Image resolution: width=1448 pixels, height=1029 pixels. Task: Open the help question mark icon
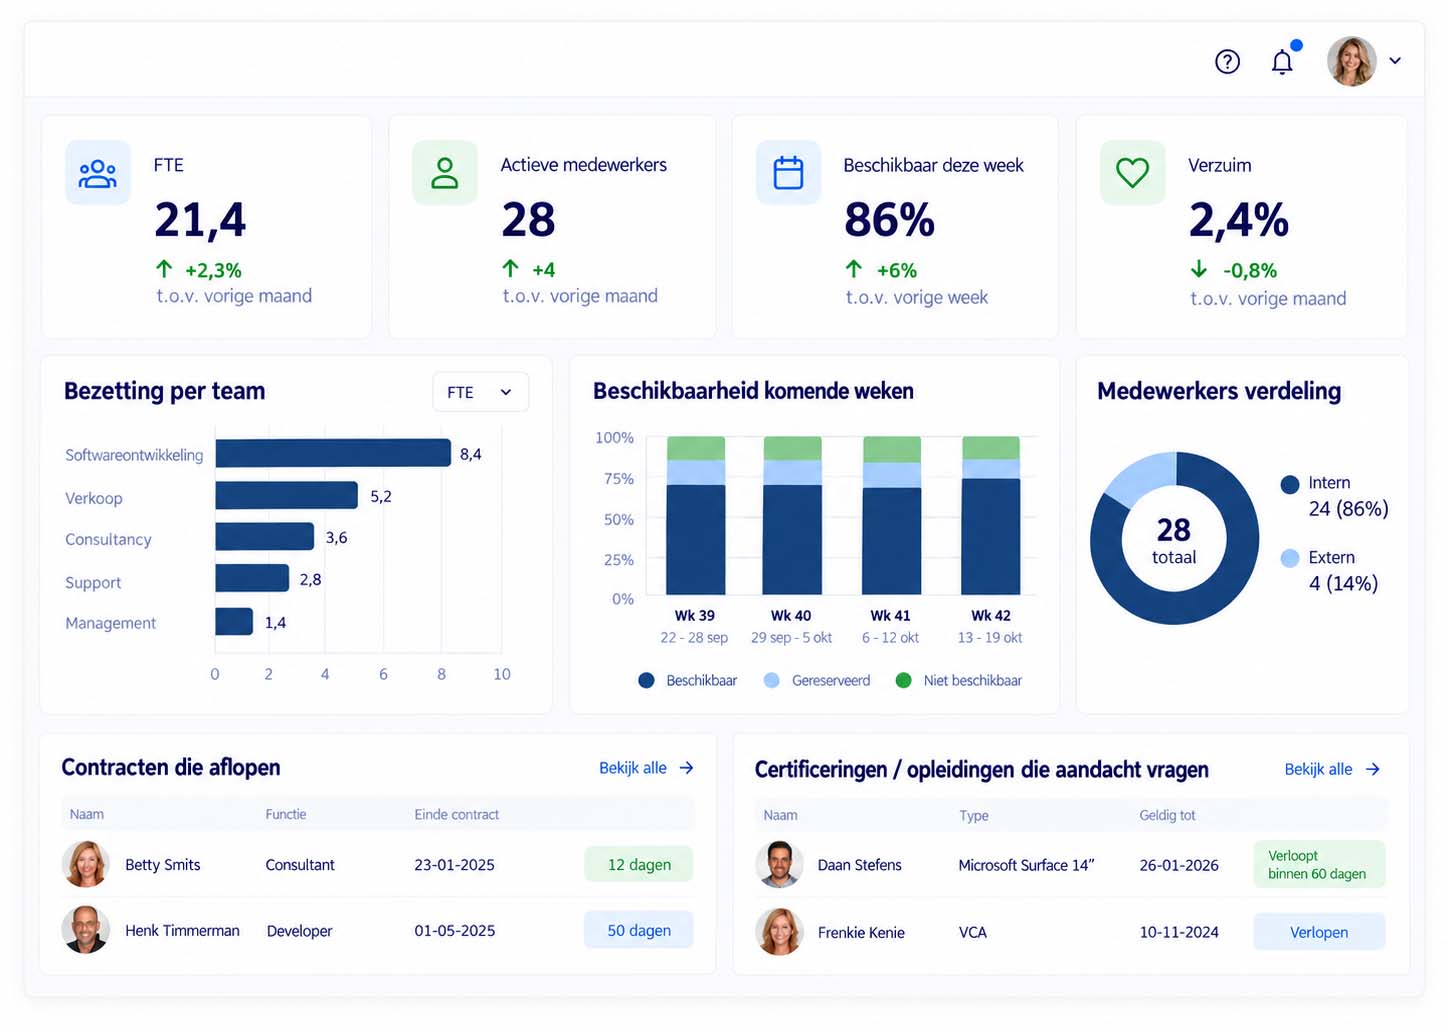point(1227,62)
